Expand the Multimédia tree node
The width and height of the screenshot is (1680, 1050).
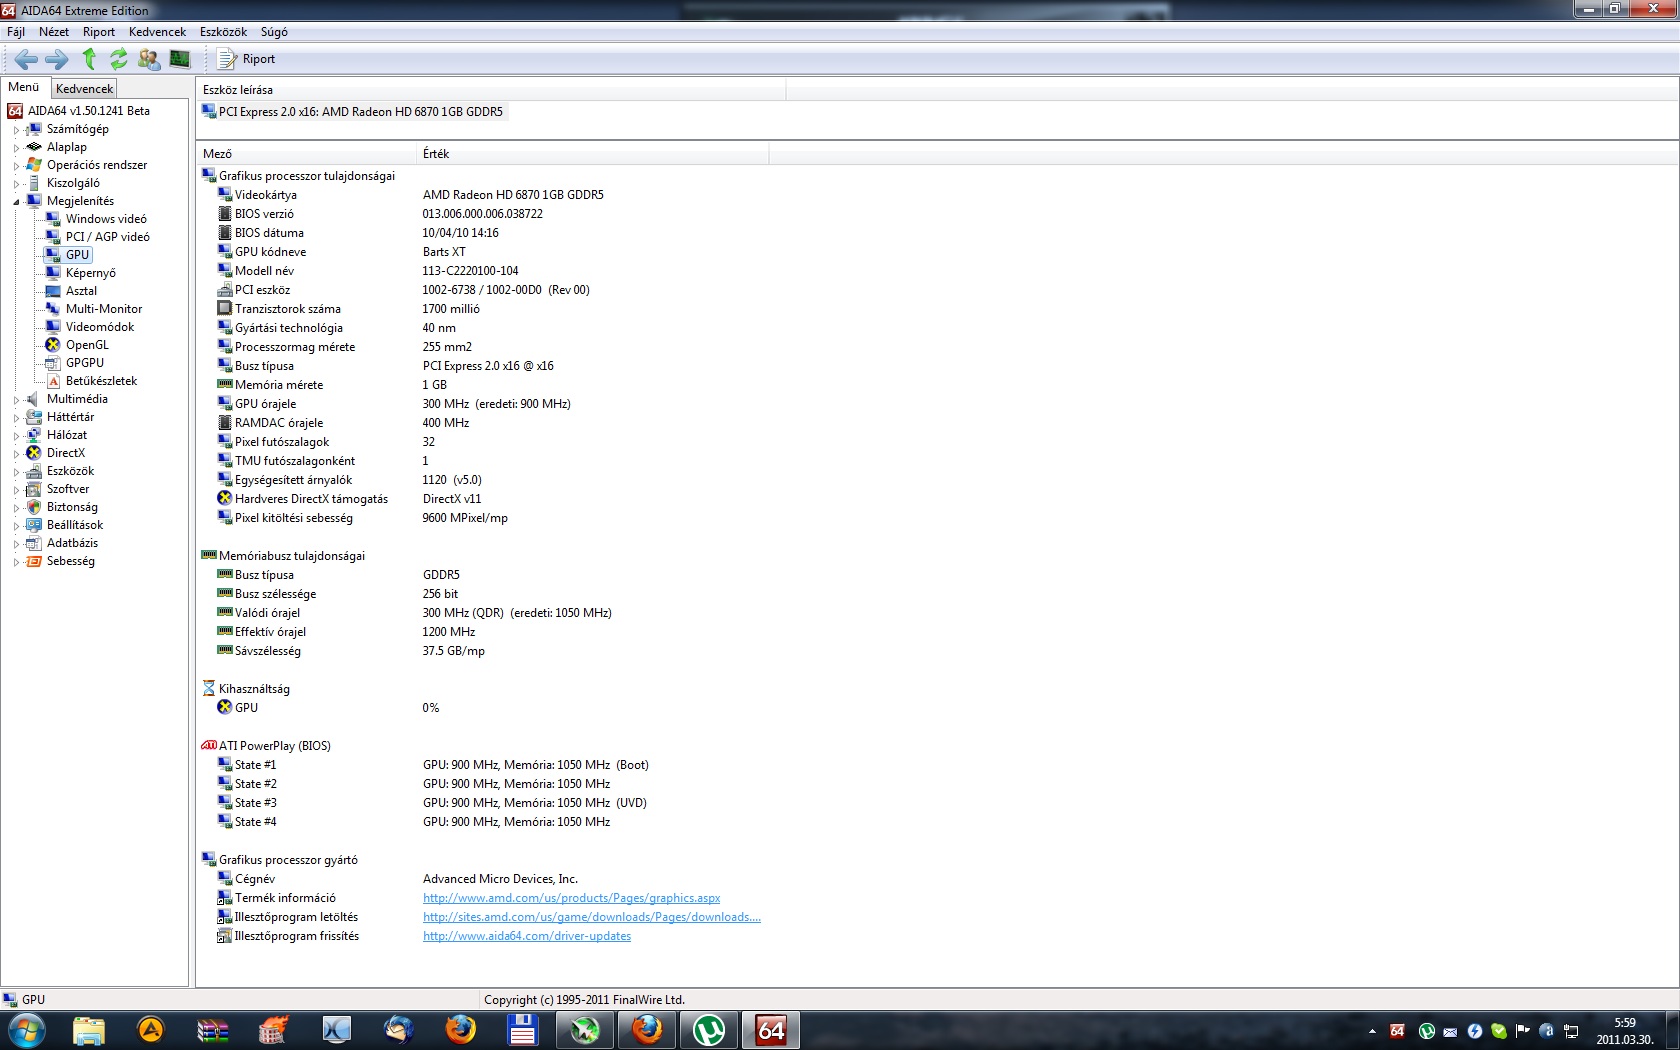pyautogui.click(x=16, y=400)
